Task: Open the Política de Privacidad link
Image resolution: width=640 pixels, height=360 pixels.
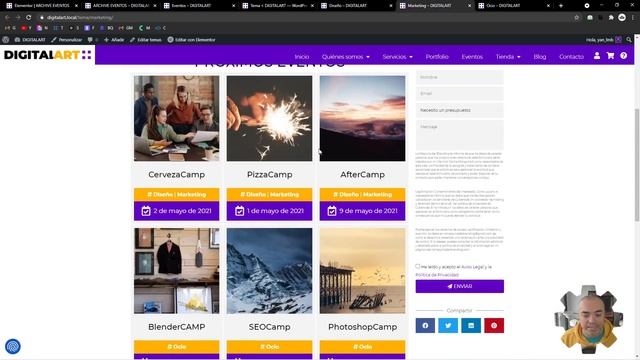Action: 437,275
